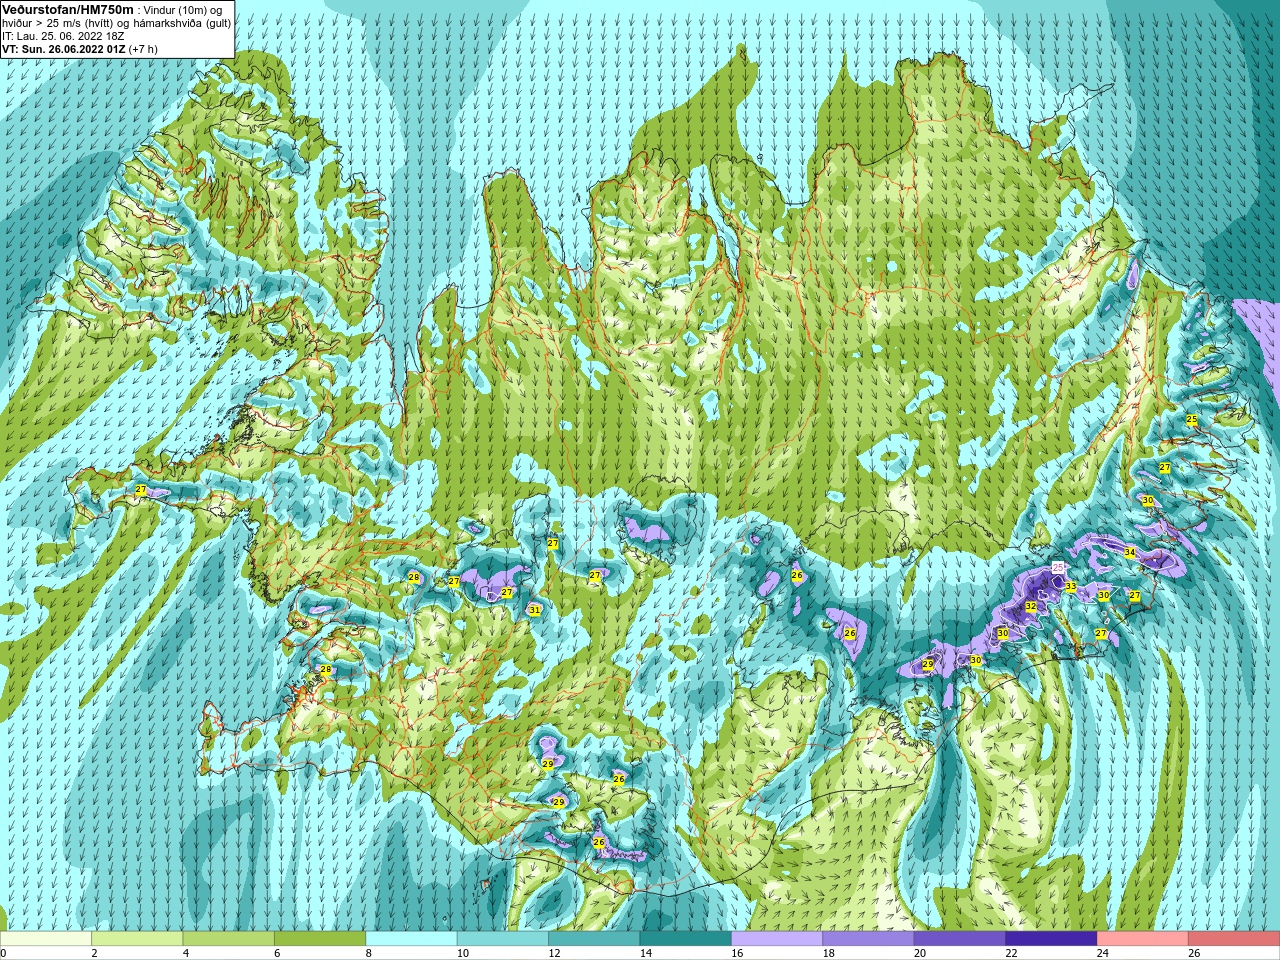This screenshot has height=960, width=1280.
Task: Click the dark indigo 22–24 legend swatch
Action: 1052,939
